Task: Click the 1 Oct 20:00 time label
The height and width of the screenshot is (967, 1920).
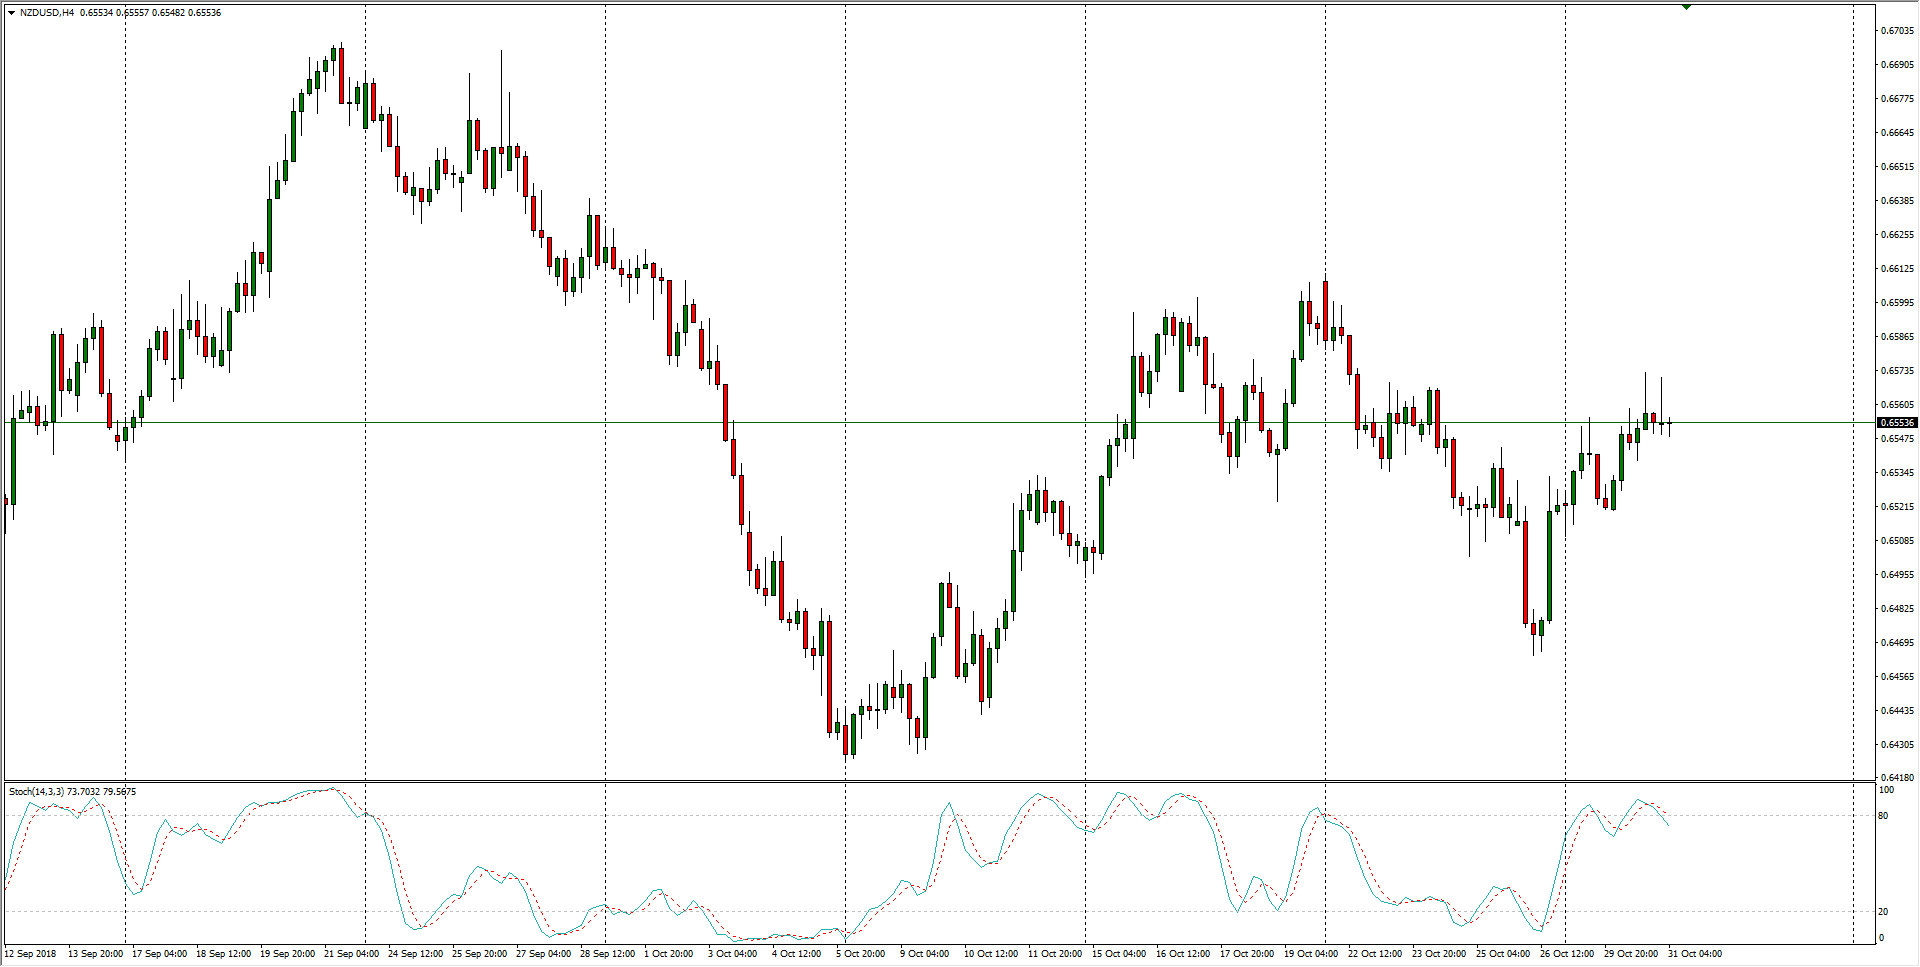Action: point(668,953)
